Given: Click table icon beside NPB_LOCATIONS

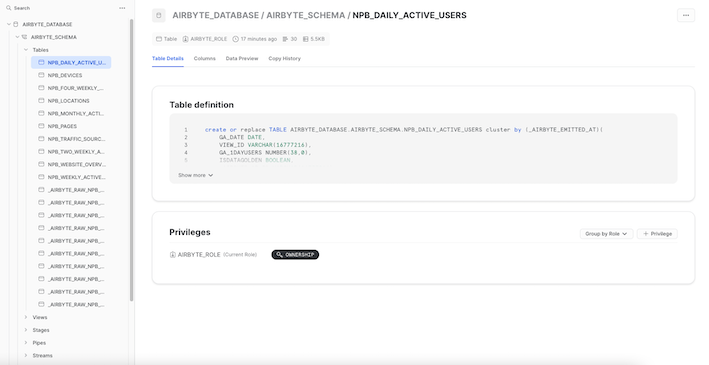Looking at the screenshot, I should pyautogui.click(x=41, y=100).
